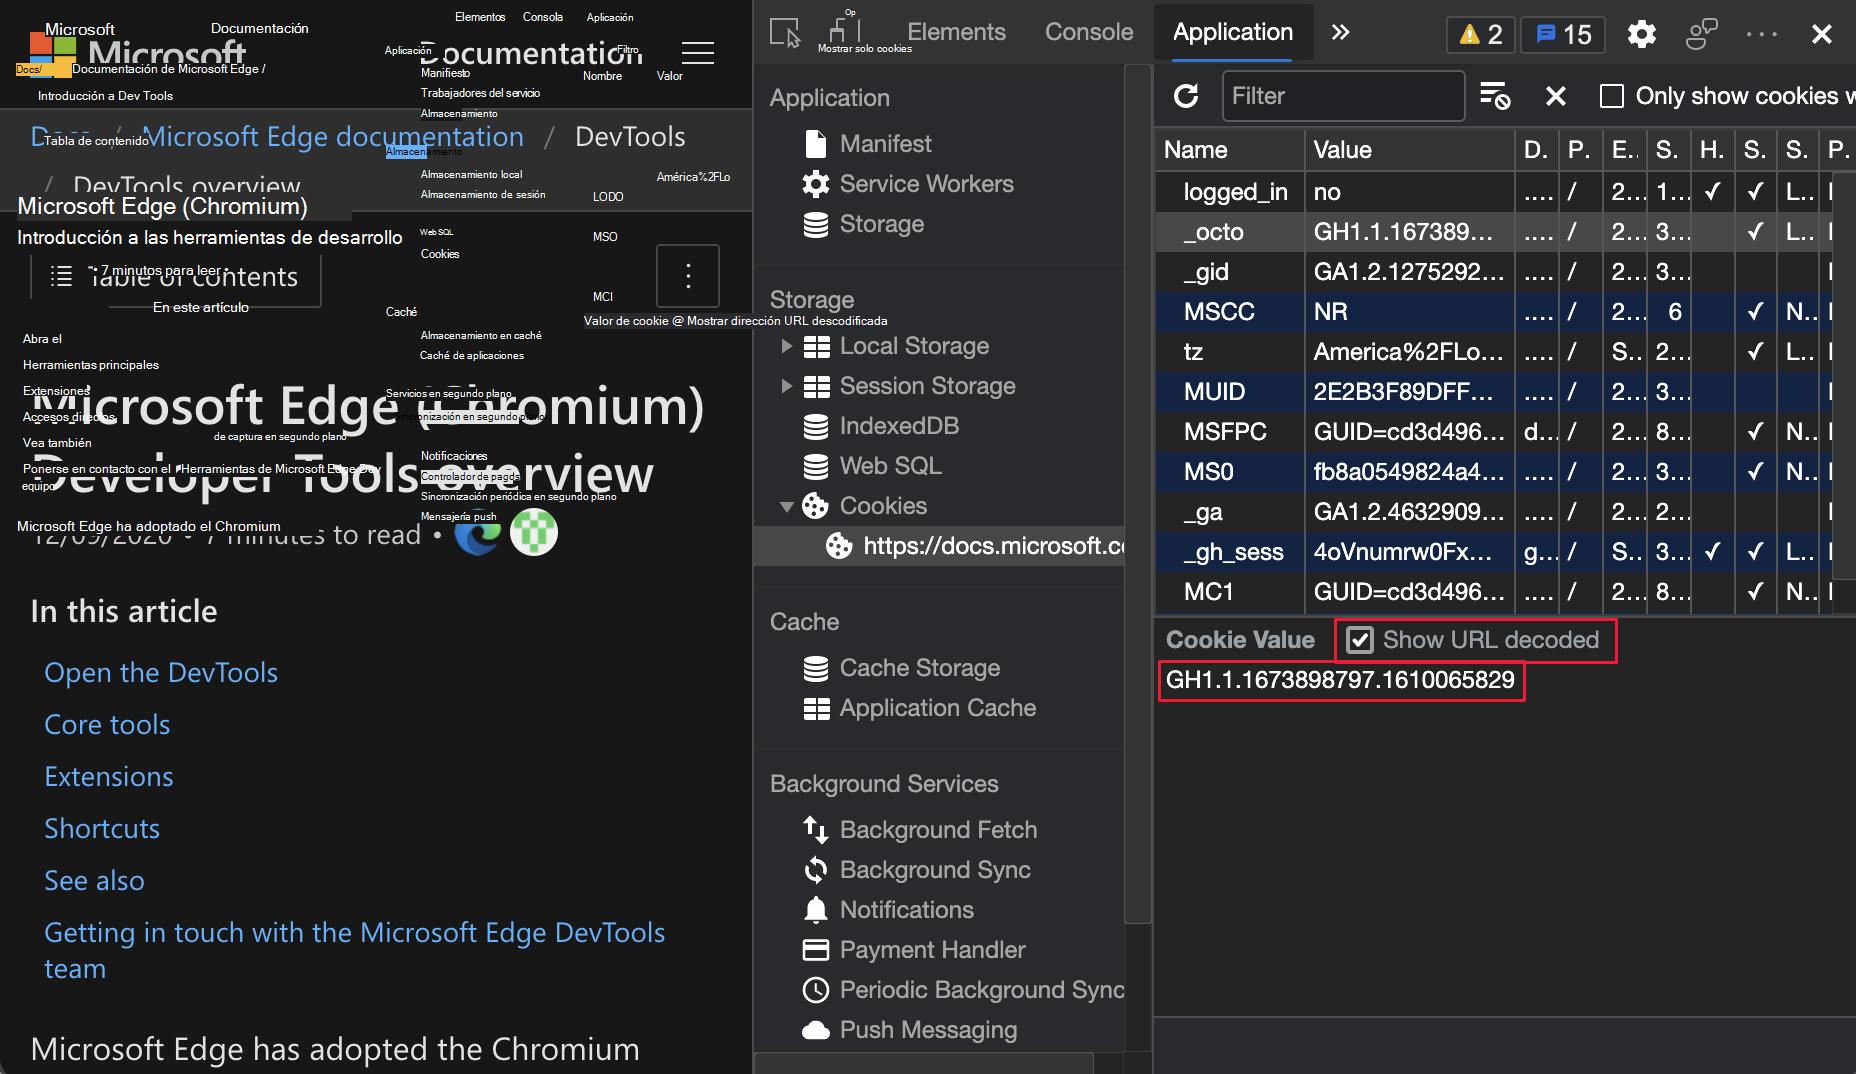Toggle the Show URL decoded checkbox
Screen dimensions: 1856x1074
tap(1360, 640)
